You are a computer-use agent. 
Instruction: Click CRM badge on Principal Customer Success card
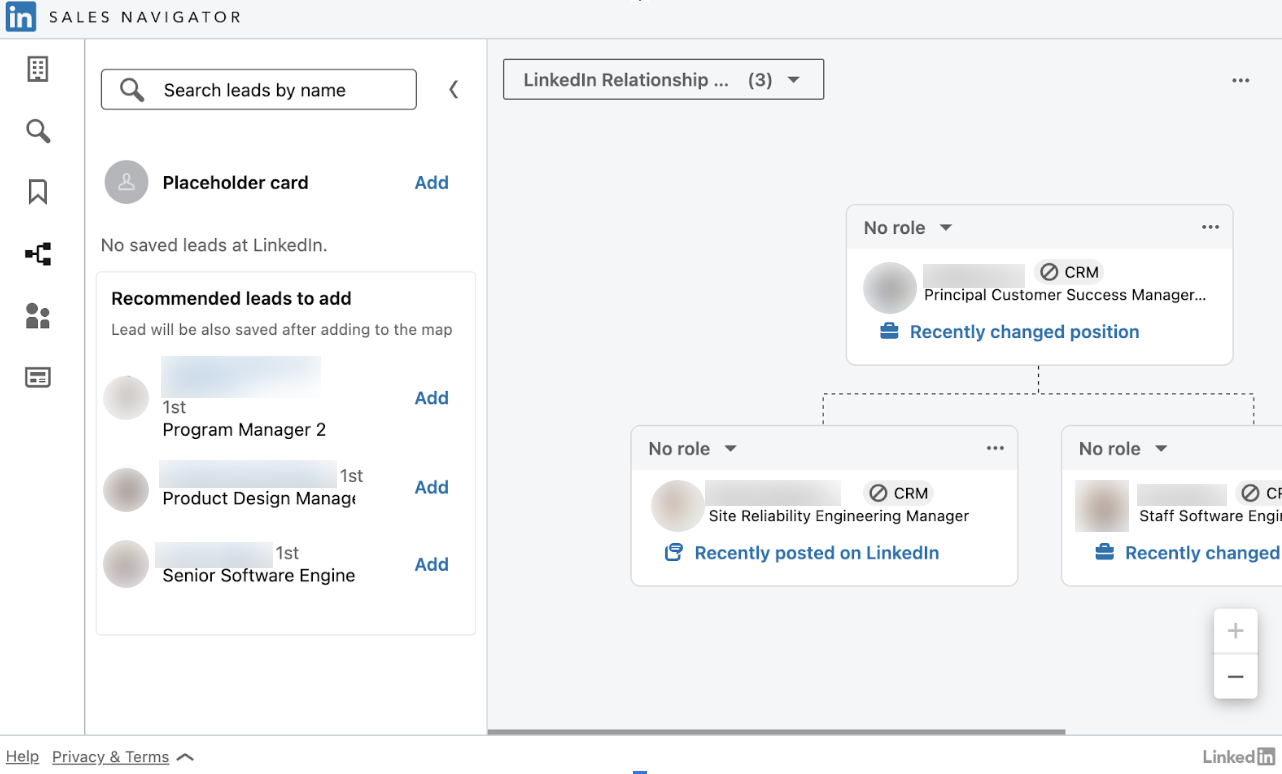(x=1069, y=272)
